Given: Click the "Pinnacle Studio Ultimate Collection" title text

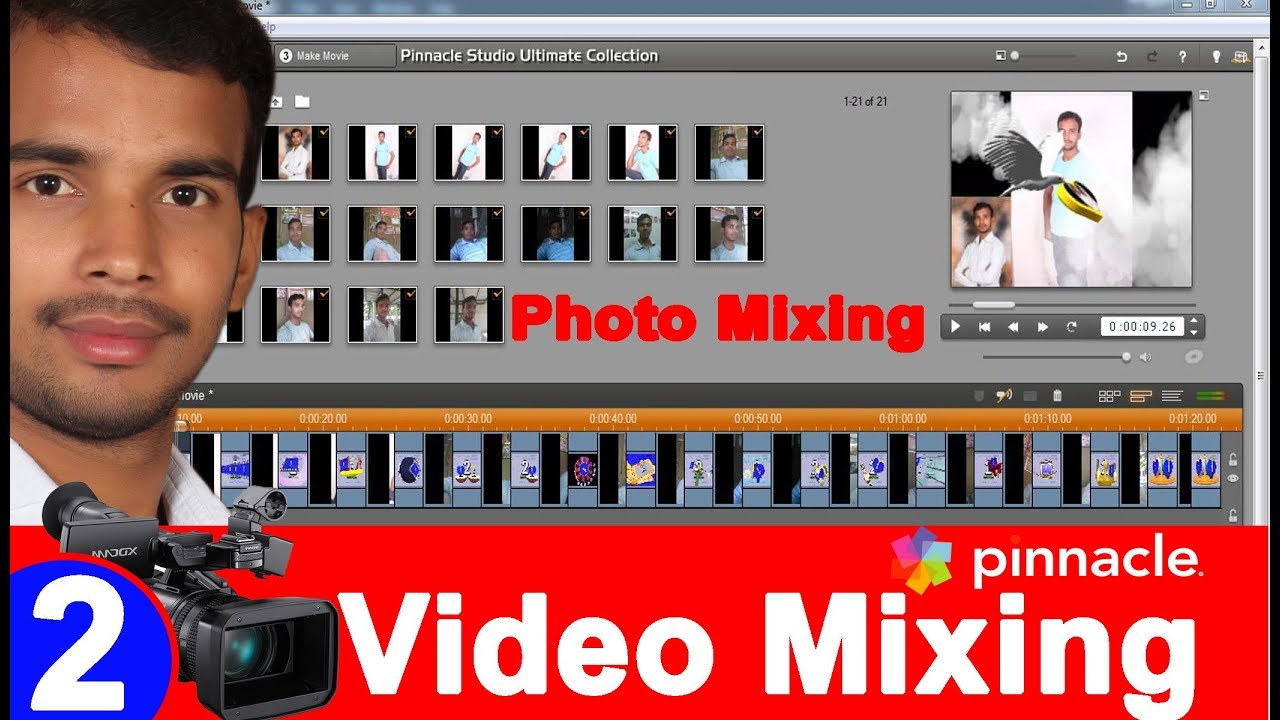Looking at the screenshot, I should coord(529,56).
